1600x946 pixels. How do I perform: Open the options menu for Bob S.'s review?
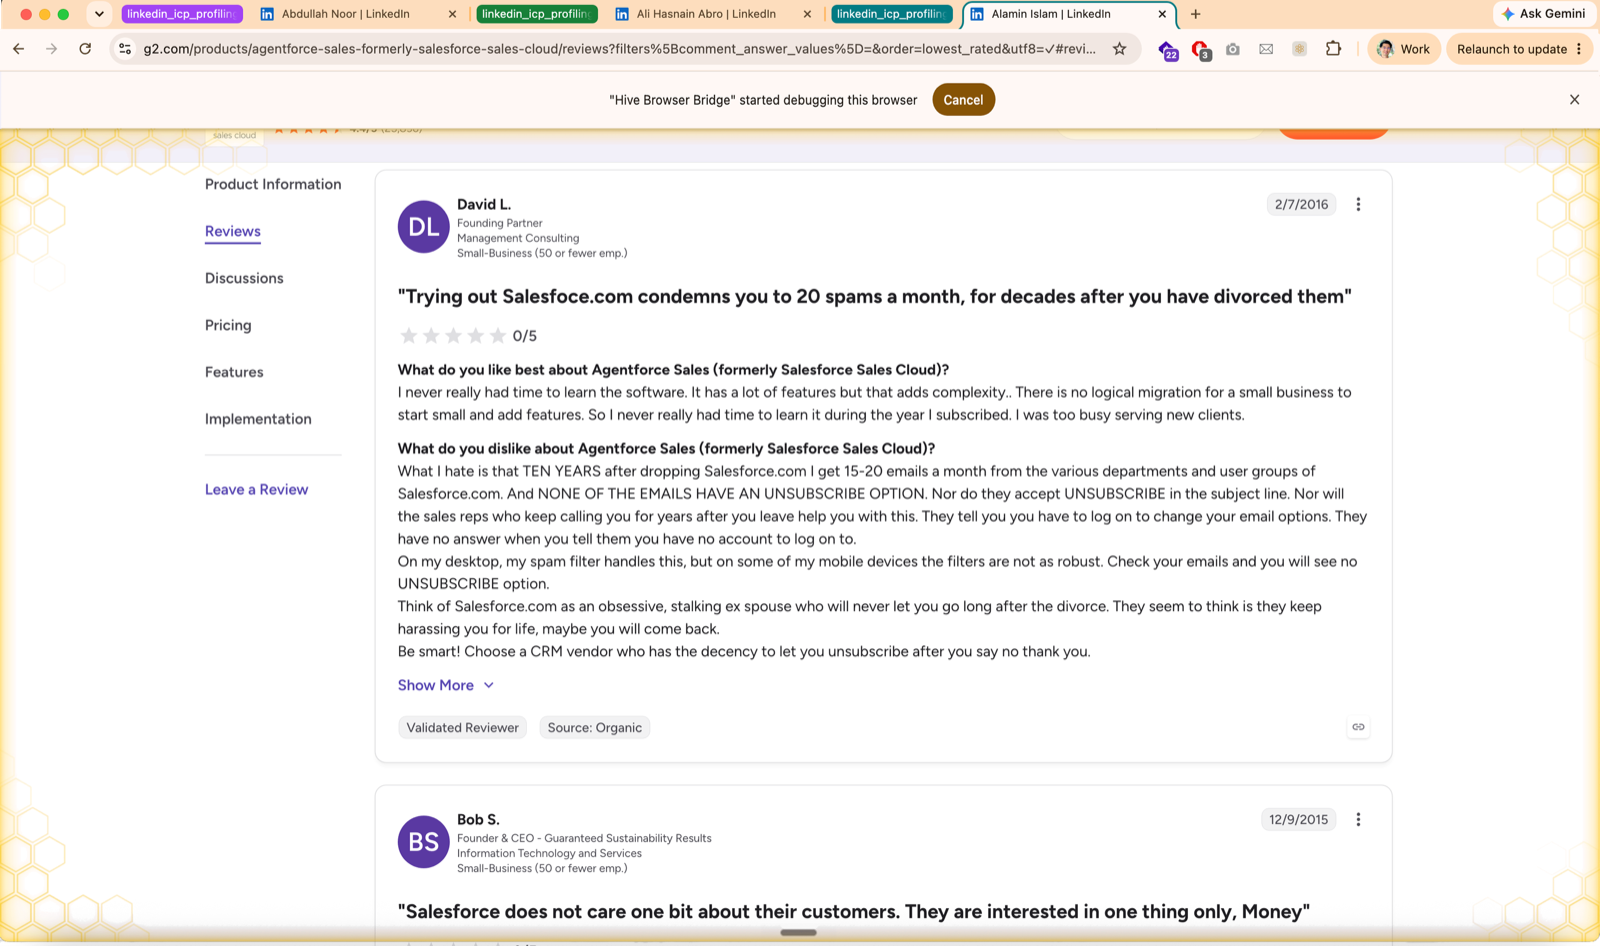[1358, 819]
